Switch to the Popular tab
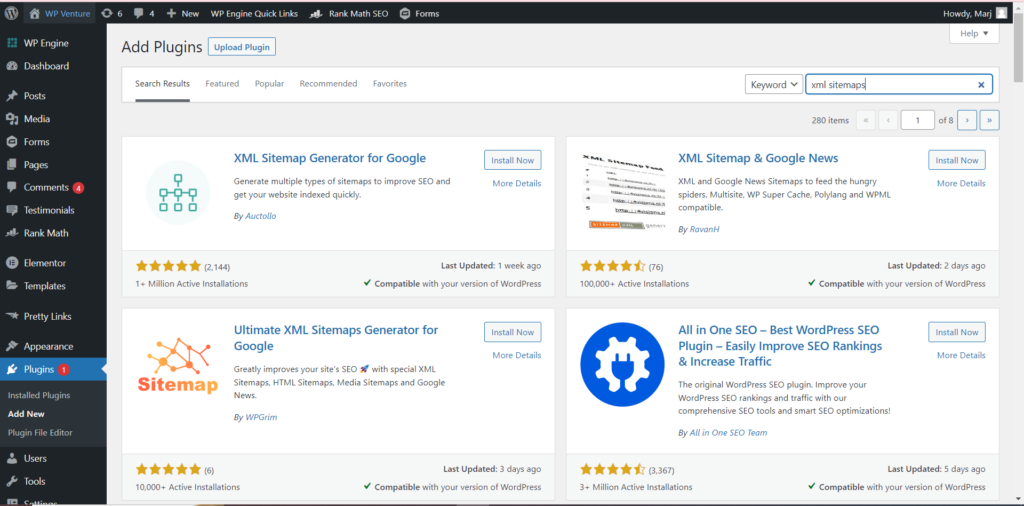1024x506 pixels. click(269, 84)
